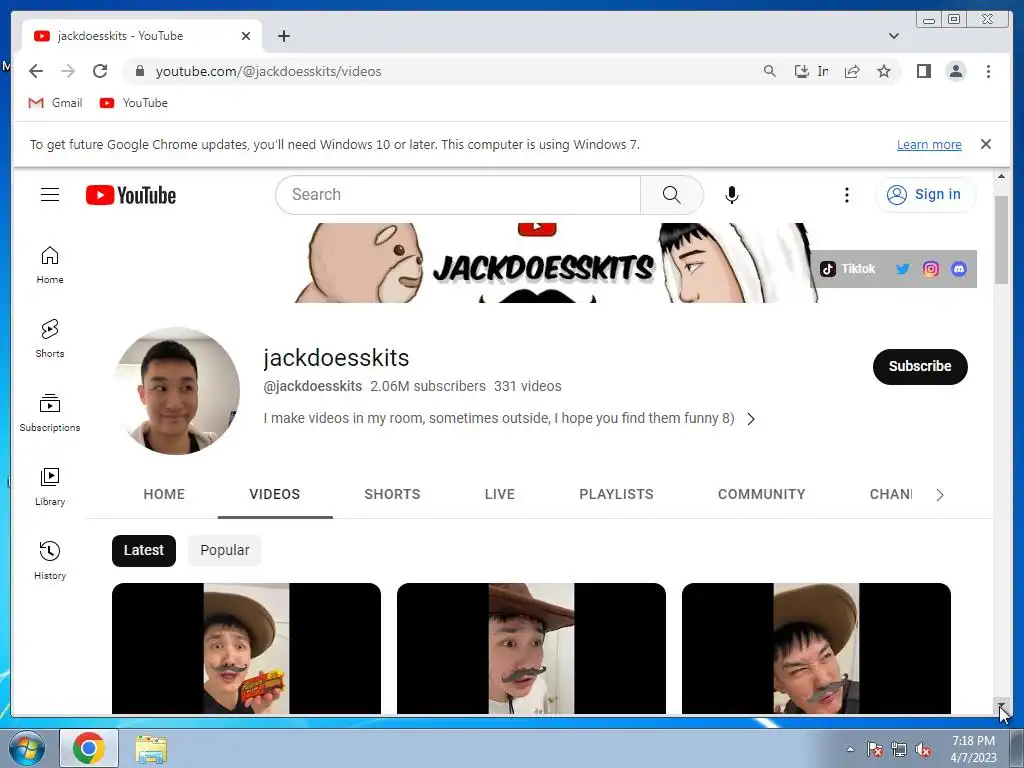Click the address bar zoom magnifier icon
This screenshot has height=768, width=1024.
click(770, 71)
